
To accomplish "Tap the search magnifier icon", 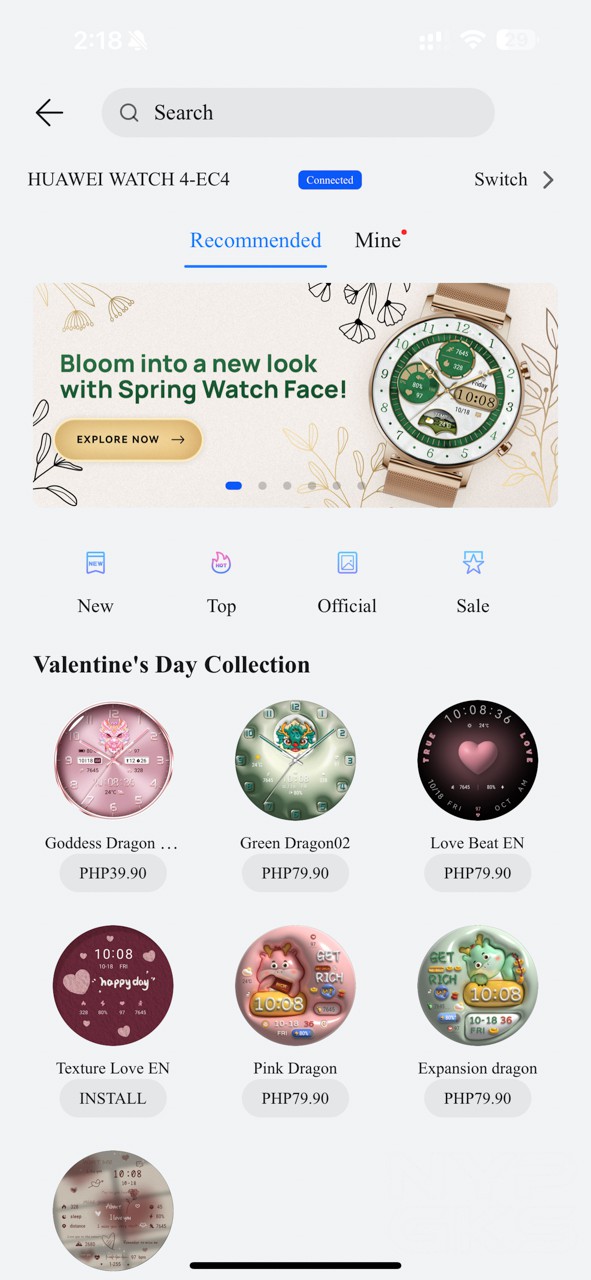I will 129,113.
